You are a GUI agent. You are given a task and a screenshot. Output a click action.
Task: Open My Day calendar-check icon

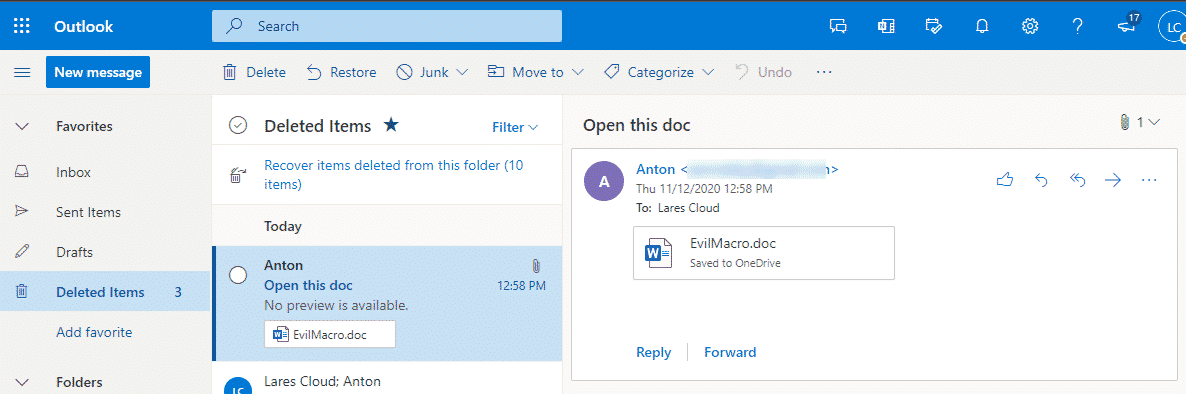coord(933,26)
